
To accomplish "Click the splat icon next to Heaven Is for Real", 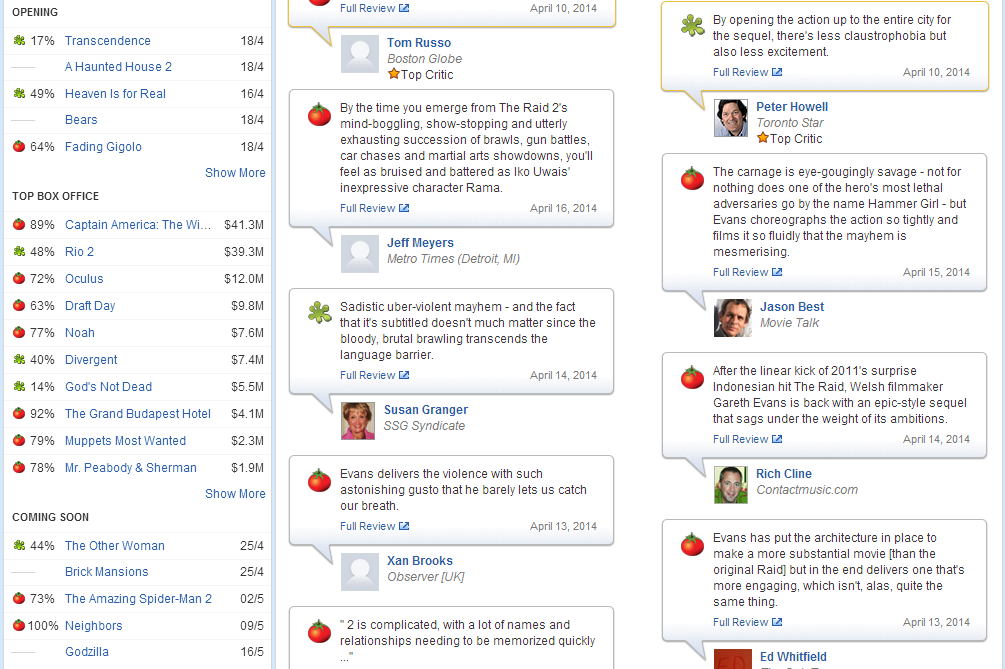I will click(x=19, y=94).
